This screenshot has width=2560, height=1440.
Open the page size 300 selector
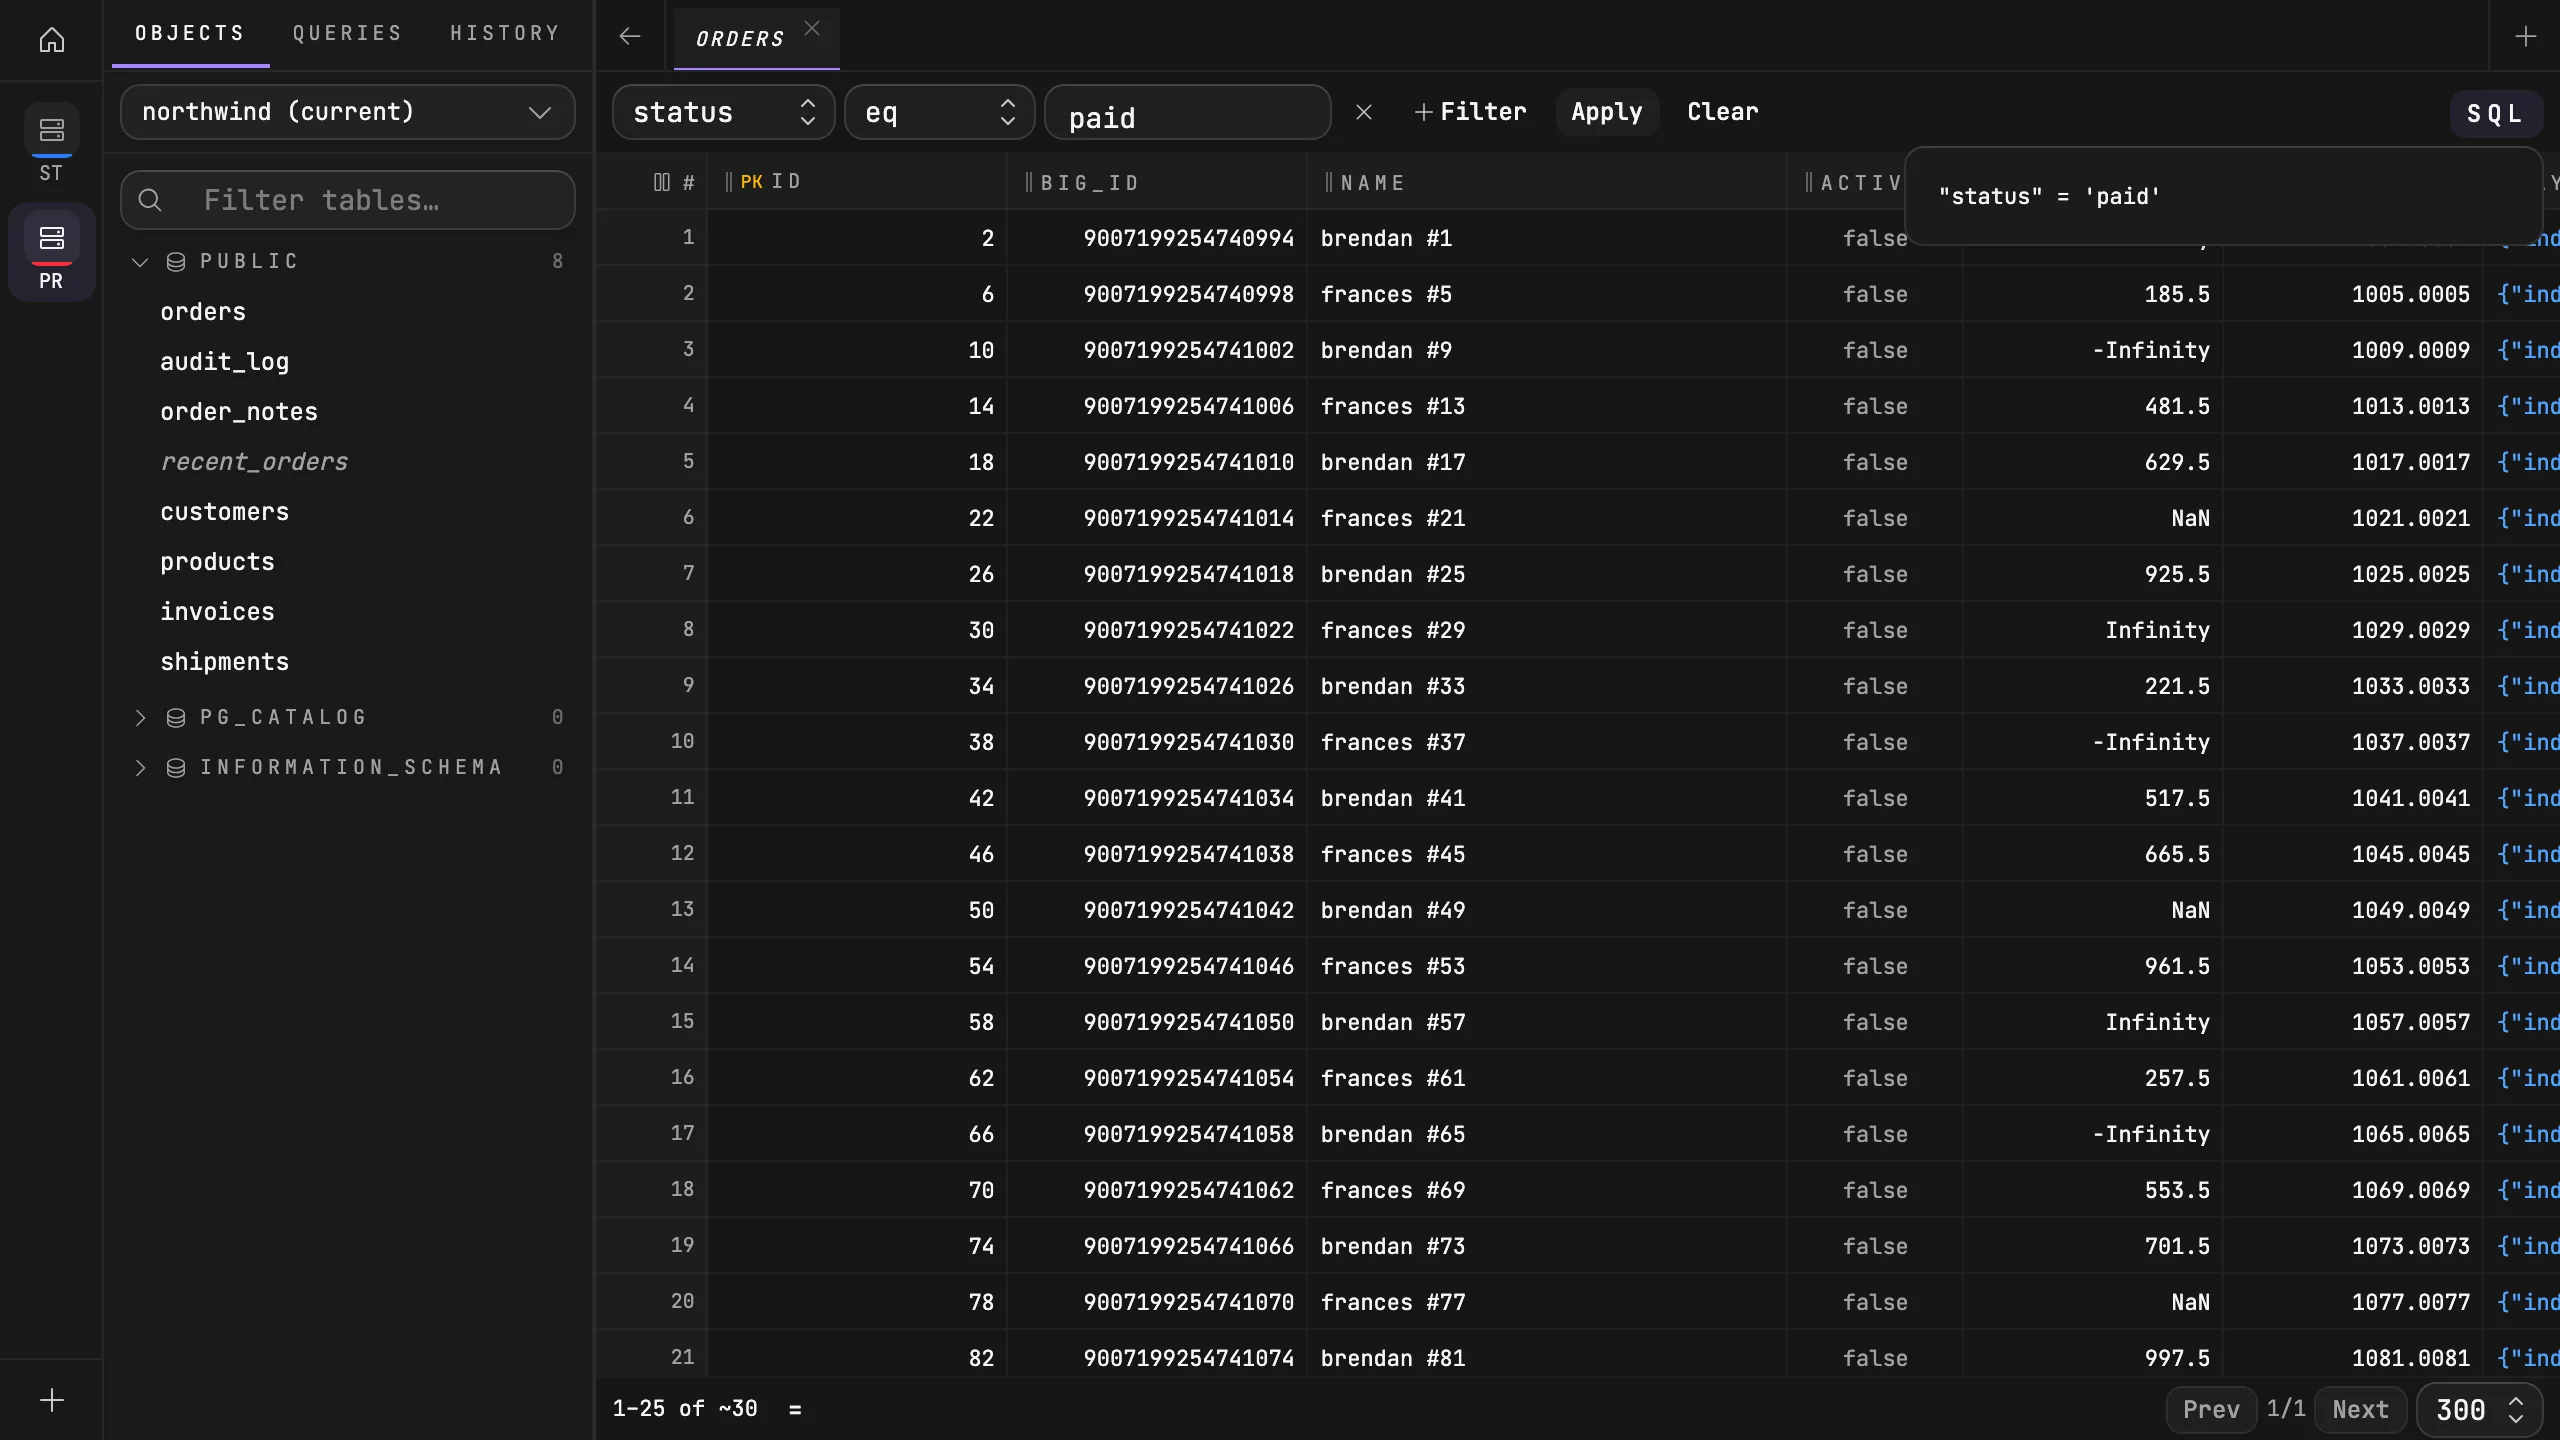coord(2480,1410)
